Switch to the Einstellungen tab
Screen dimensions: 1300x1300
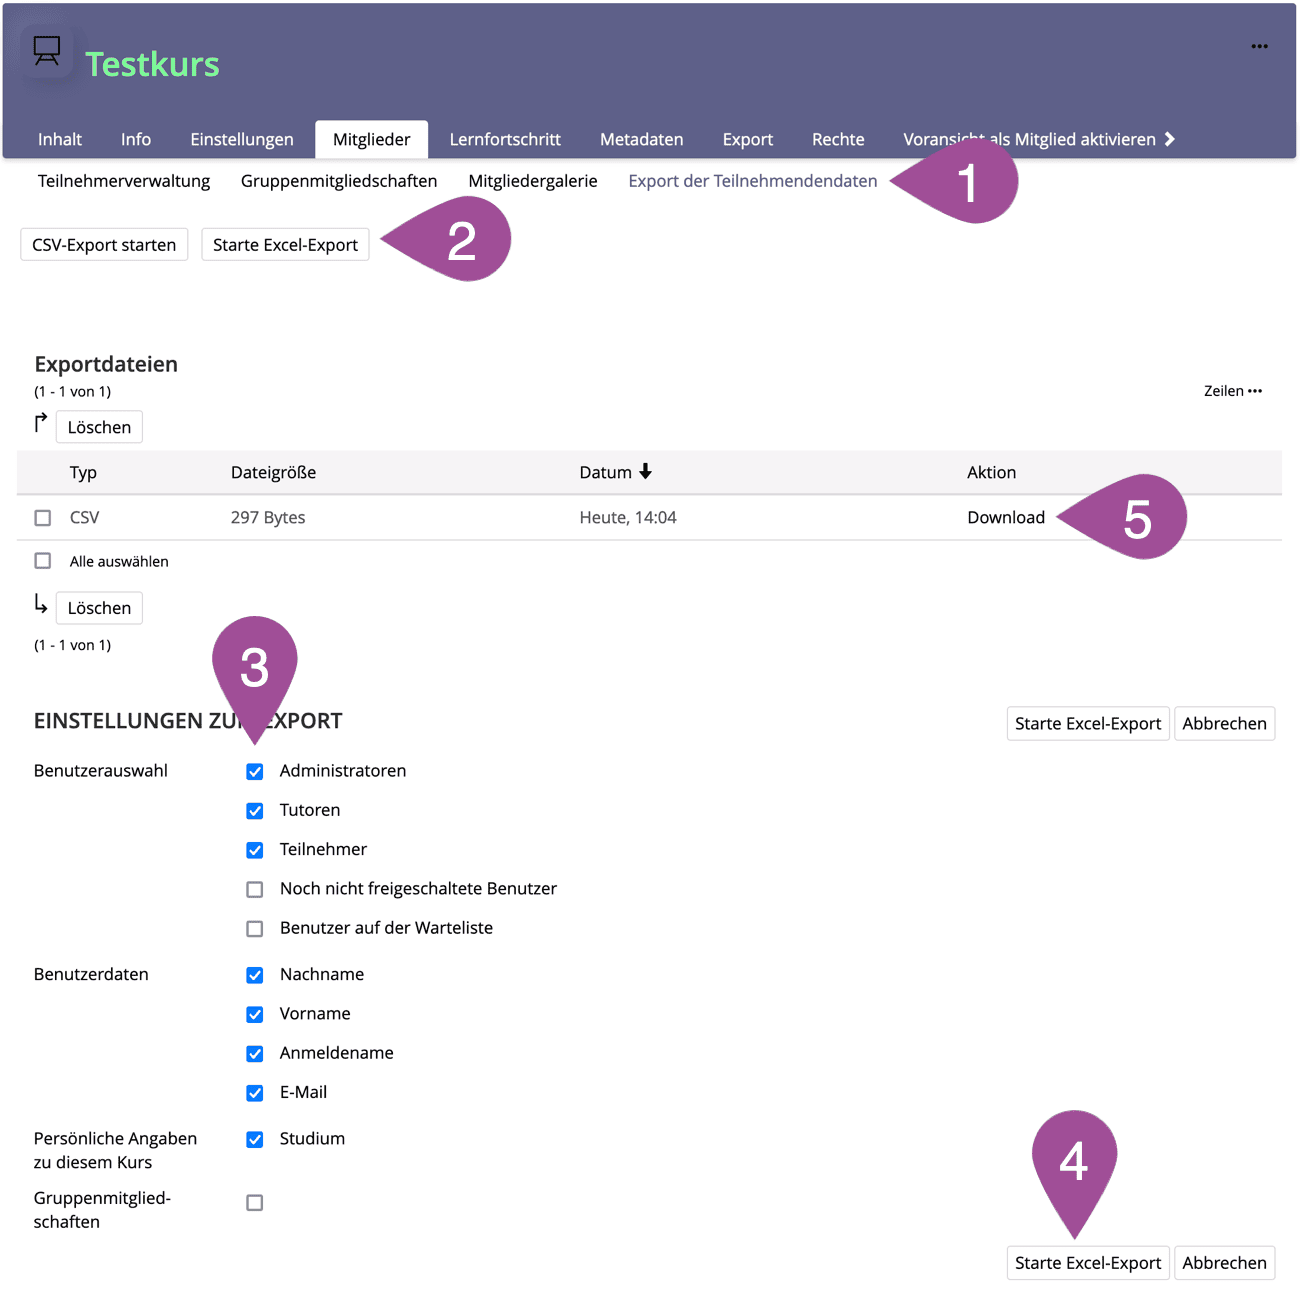tap(242, 140)
